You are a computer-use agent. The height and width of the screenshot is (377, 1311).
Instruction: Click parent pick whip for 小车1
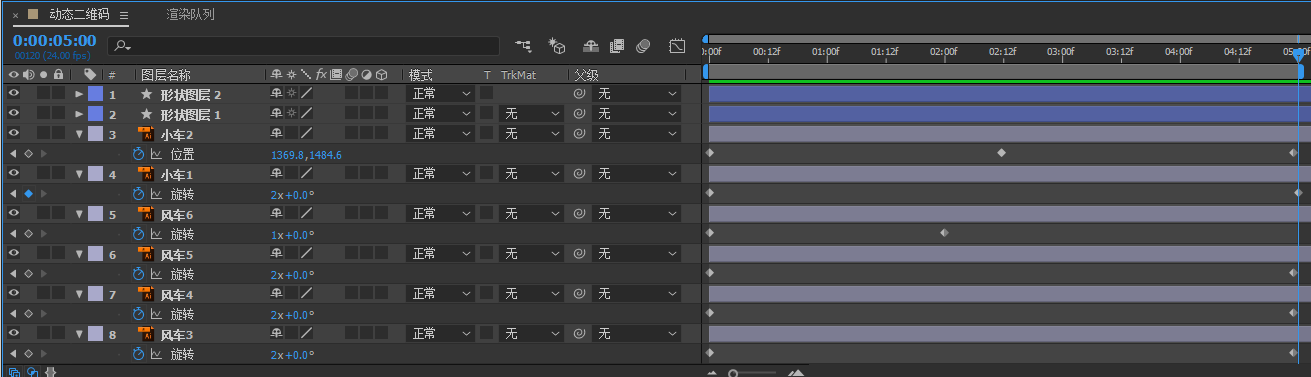pyautogui.click(x=579, y=174)
